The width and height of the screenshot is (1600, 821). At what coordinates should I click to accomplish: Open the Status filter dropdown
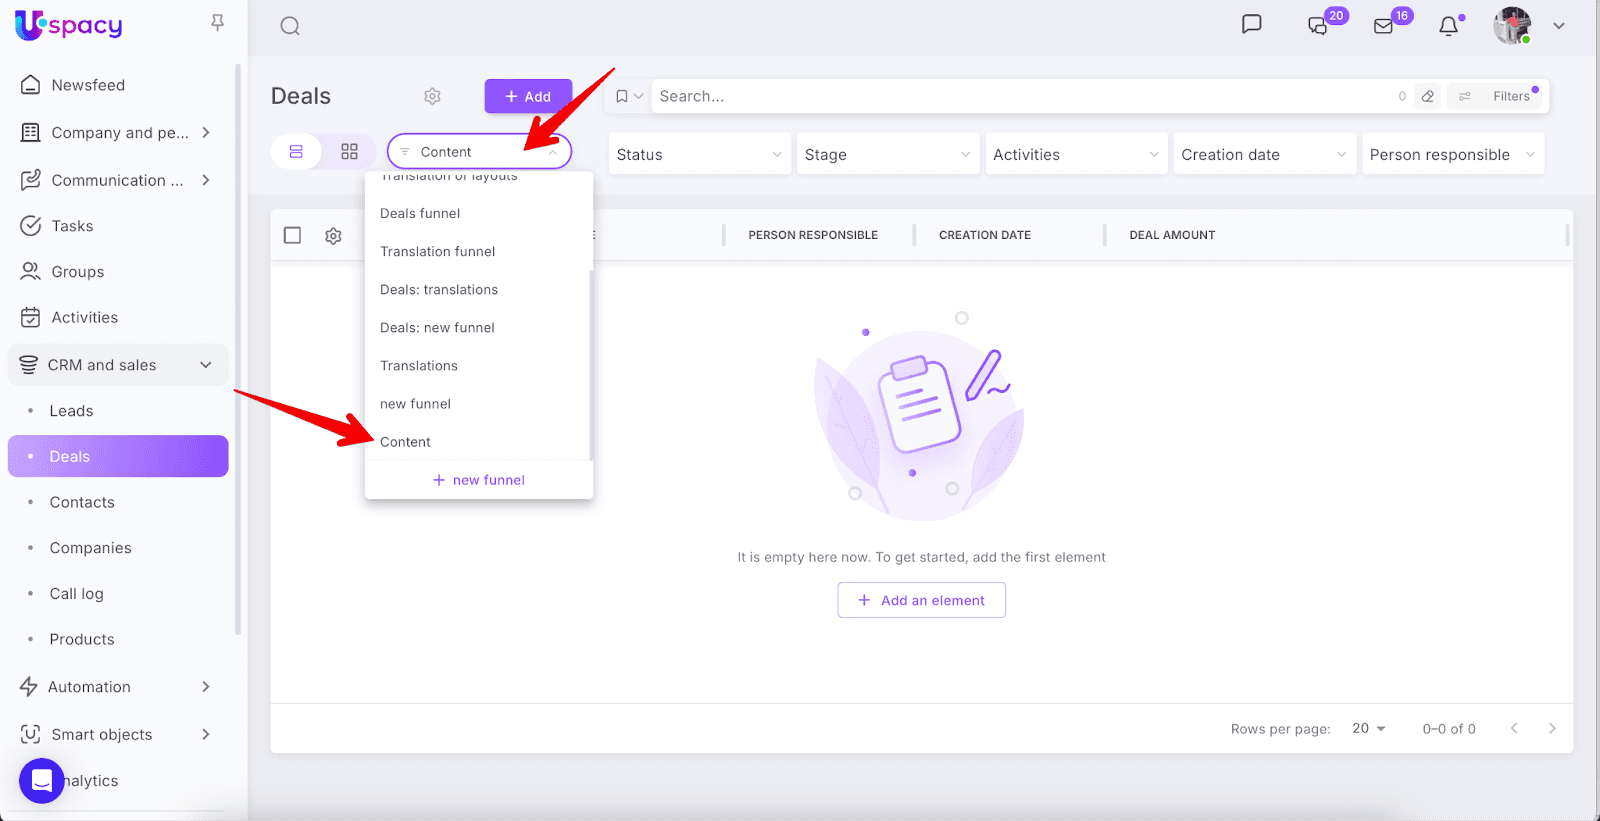coord(699,154)
